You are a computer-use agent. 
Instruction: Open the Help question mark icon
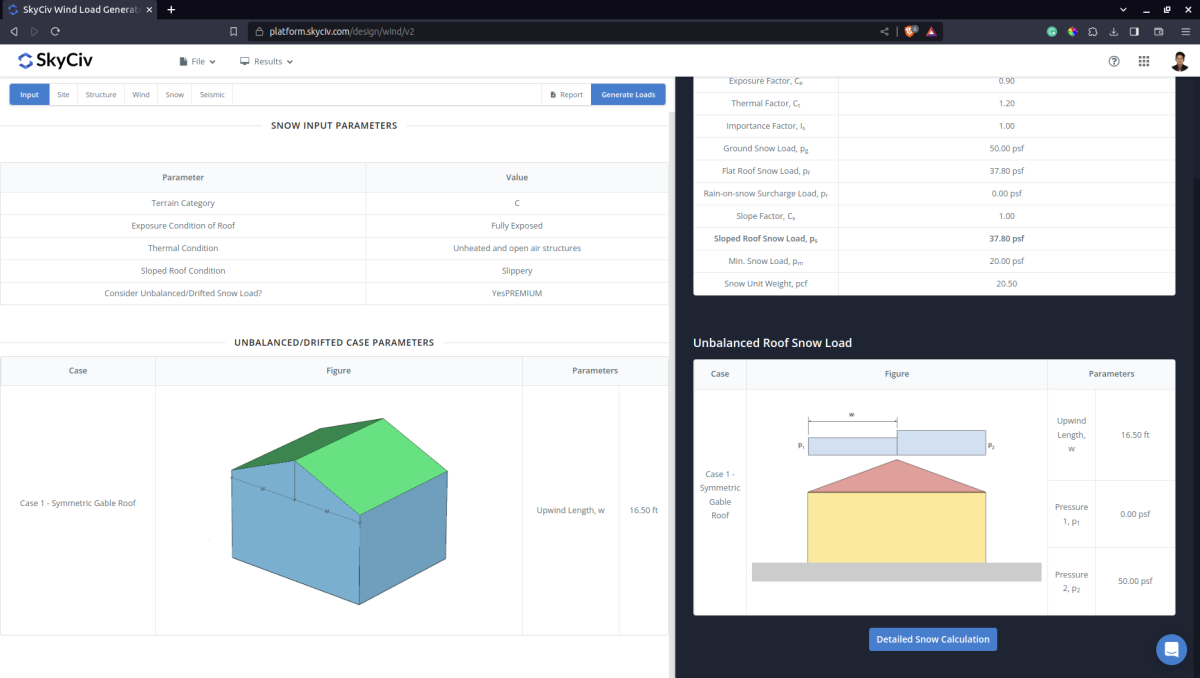(1114, 61)
